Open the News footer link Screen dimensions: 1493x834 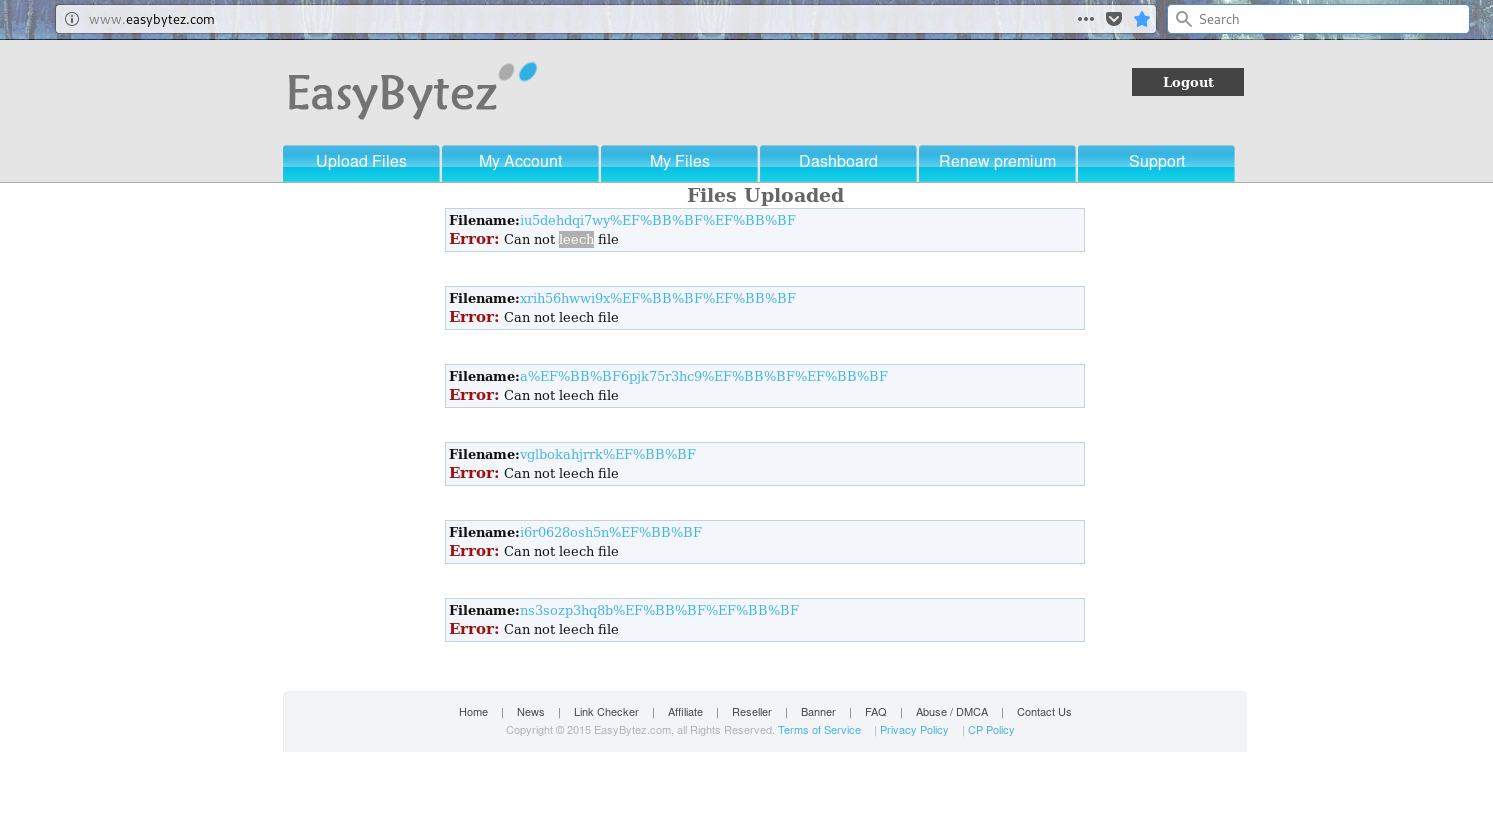(x=530, y=713)
